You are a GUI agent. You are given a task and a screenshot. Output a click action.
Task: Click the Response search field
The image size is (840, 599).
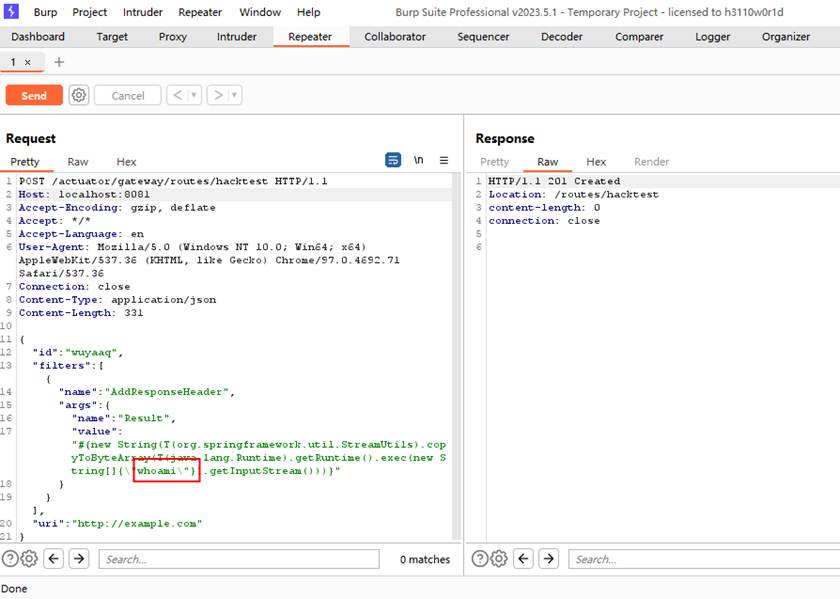point(703,559)
